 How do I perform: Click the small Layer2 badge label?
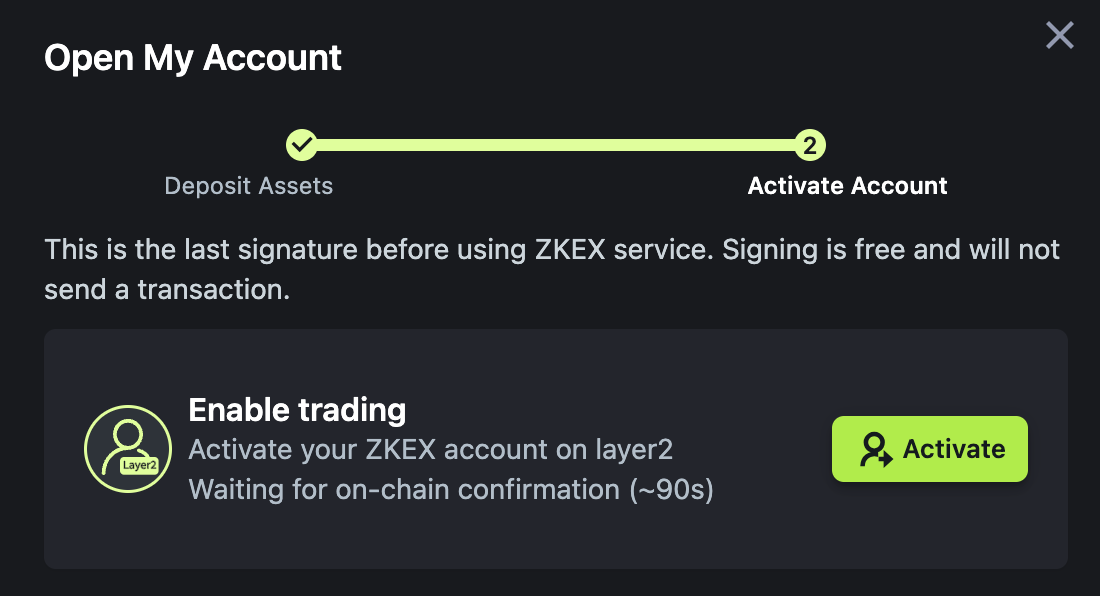(139, 465)
